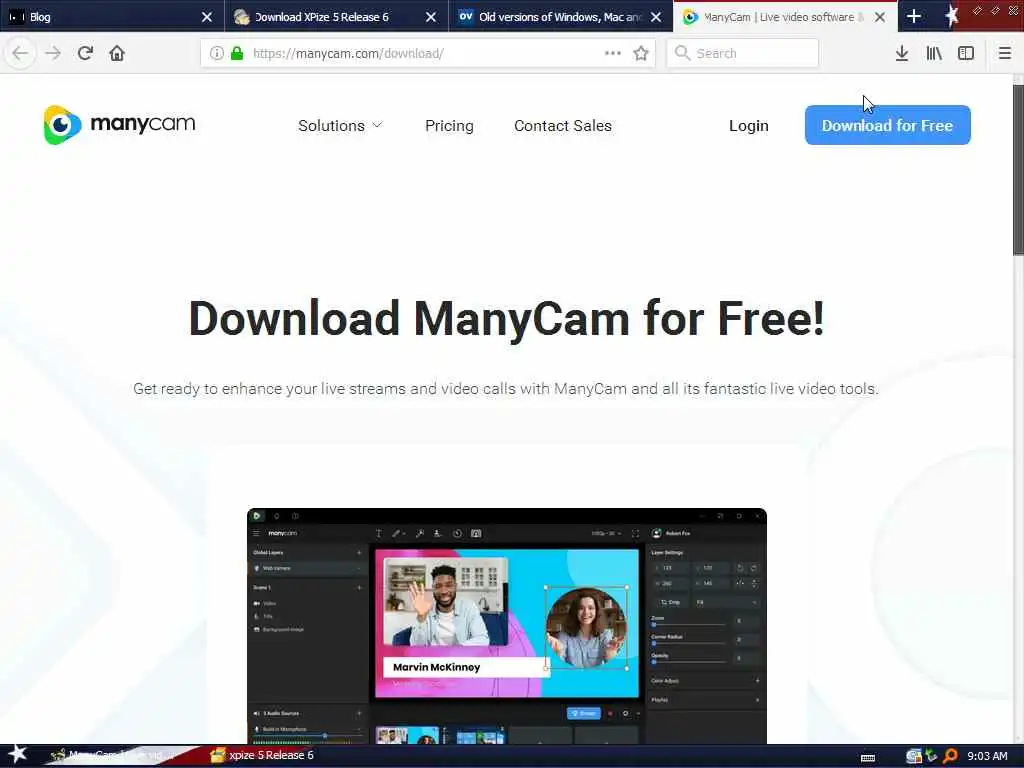This screenshot has height=768, width=1024.
Task: Click the orange magnifier tray icon
Action: [x=950, y=756]
